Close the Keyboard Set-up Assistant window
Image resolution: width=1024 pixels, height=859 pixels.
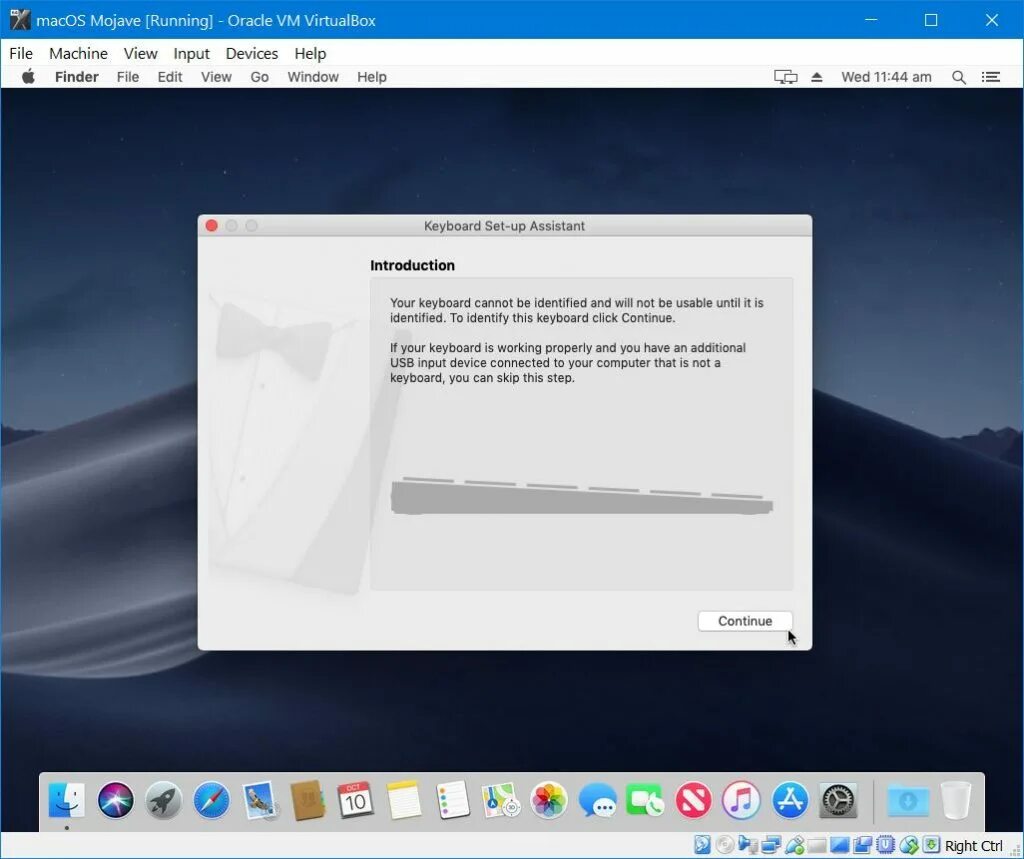click(x=212, y=225)
